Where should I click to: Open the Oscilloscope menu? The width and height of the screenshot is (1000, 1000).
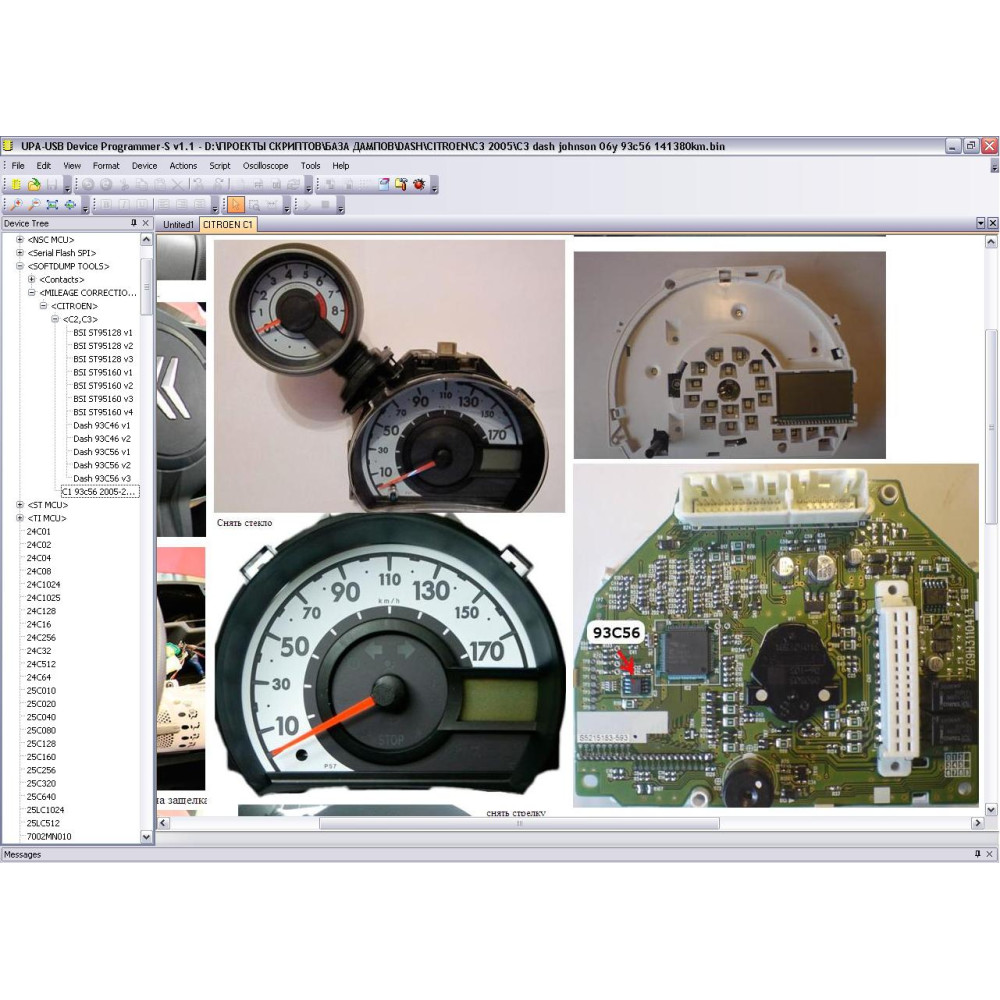coord(265,166)
